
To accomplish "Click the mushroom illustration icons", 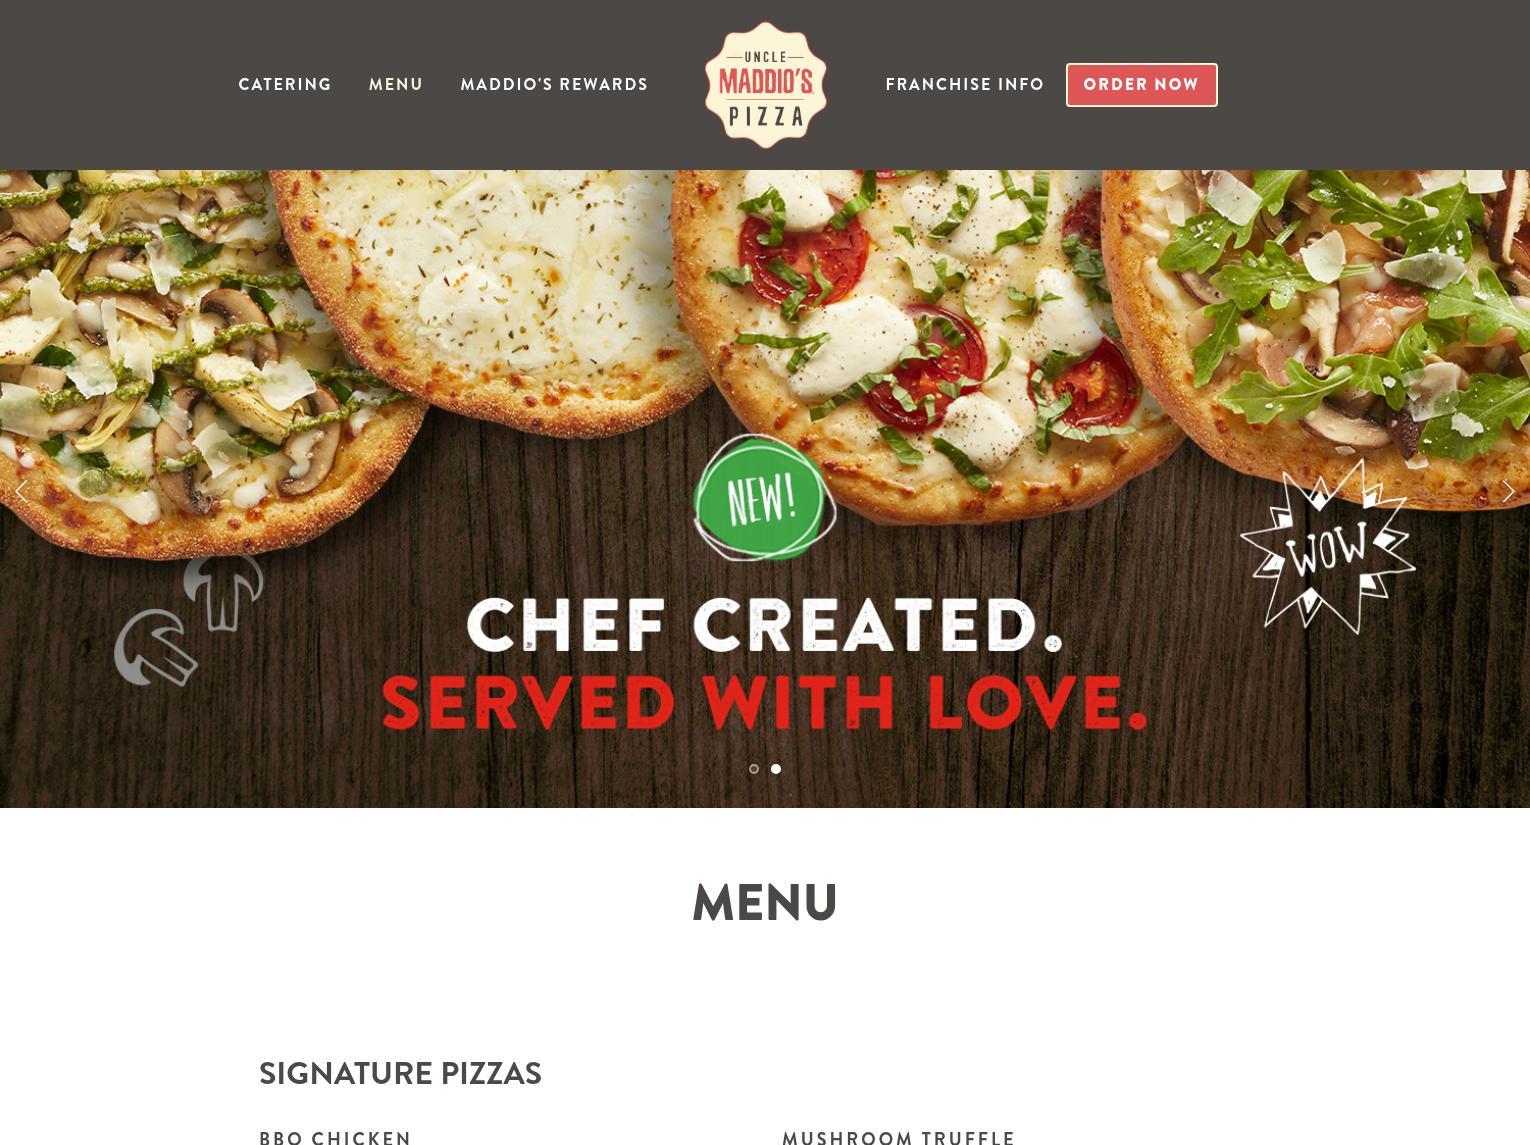I will pos(189,619).
